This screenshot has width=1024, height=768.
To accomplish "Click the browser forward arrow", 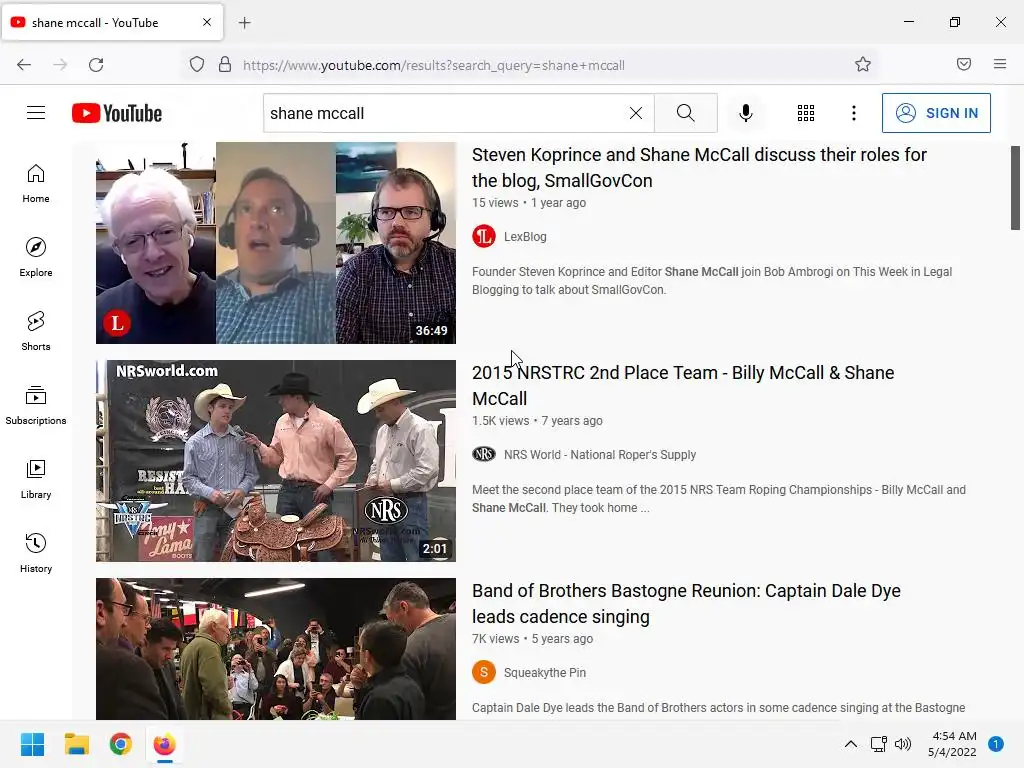I will 60,64.
